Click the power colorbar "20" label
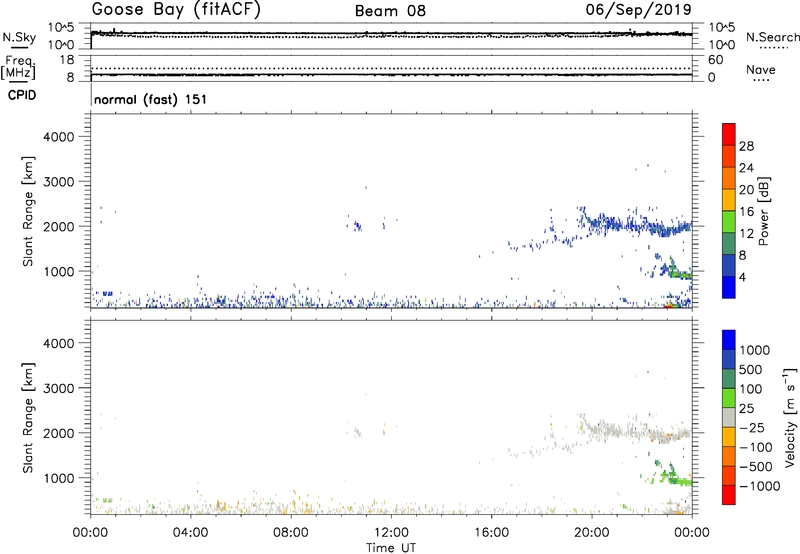Viewport: 800px width, 554px height. (x=746, y=190)
